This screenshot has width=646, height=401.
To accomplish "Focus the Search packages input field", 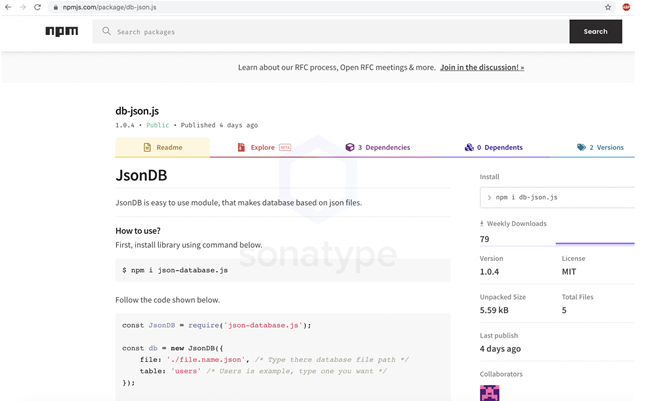I will tap(340, 31).
